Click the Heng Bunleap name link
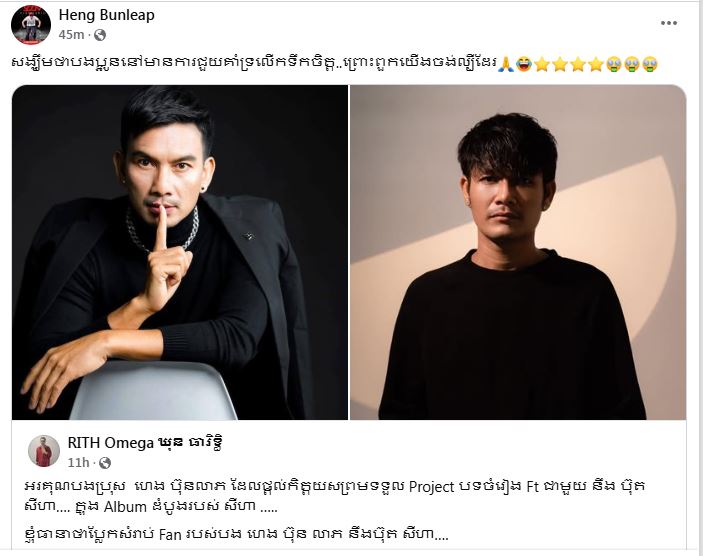Viewport: 703px width, 556px height. (107, 15)
